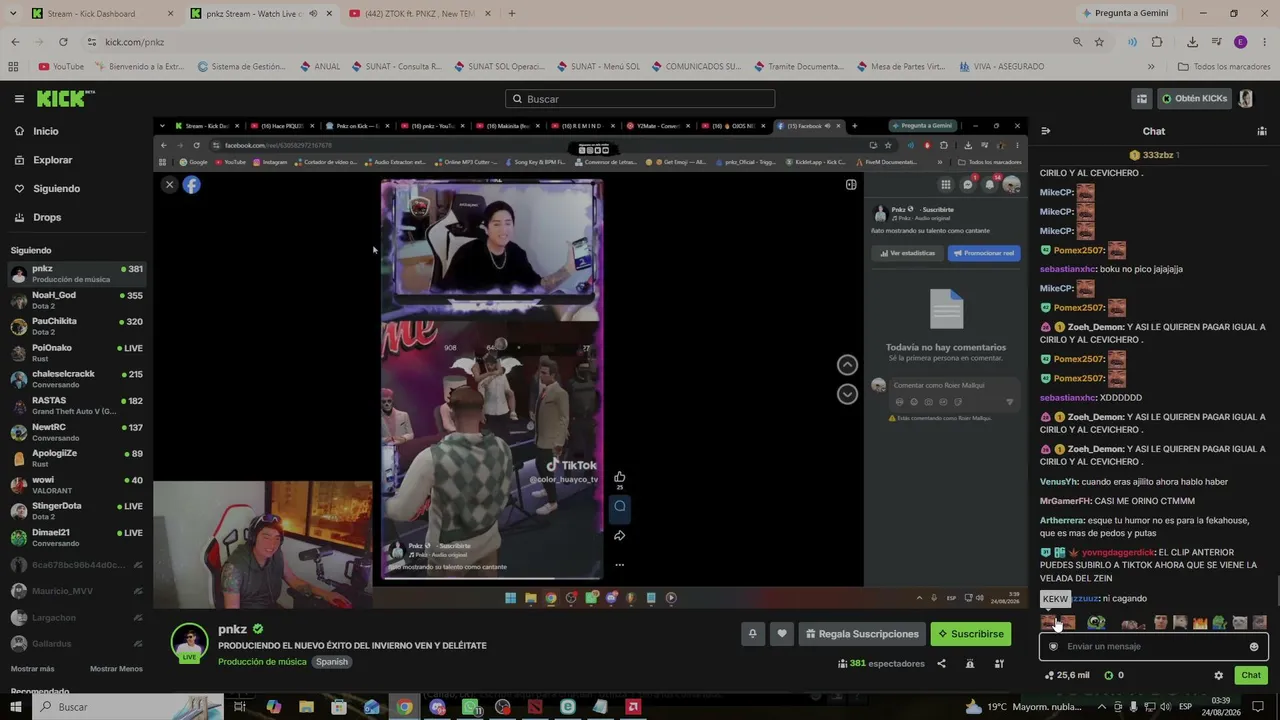Insert the fire emote from quick emotes

click(1200, 623)
